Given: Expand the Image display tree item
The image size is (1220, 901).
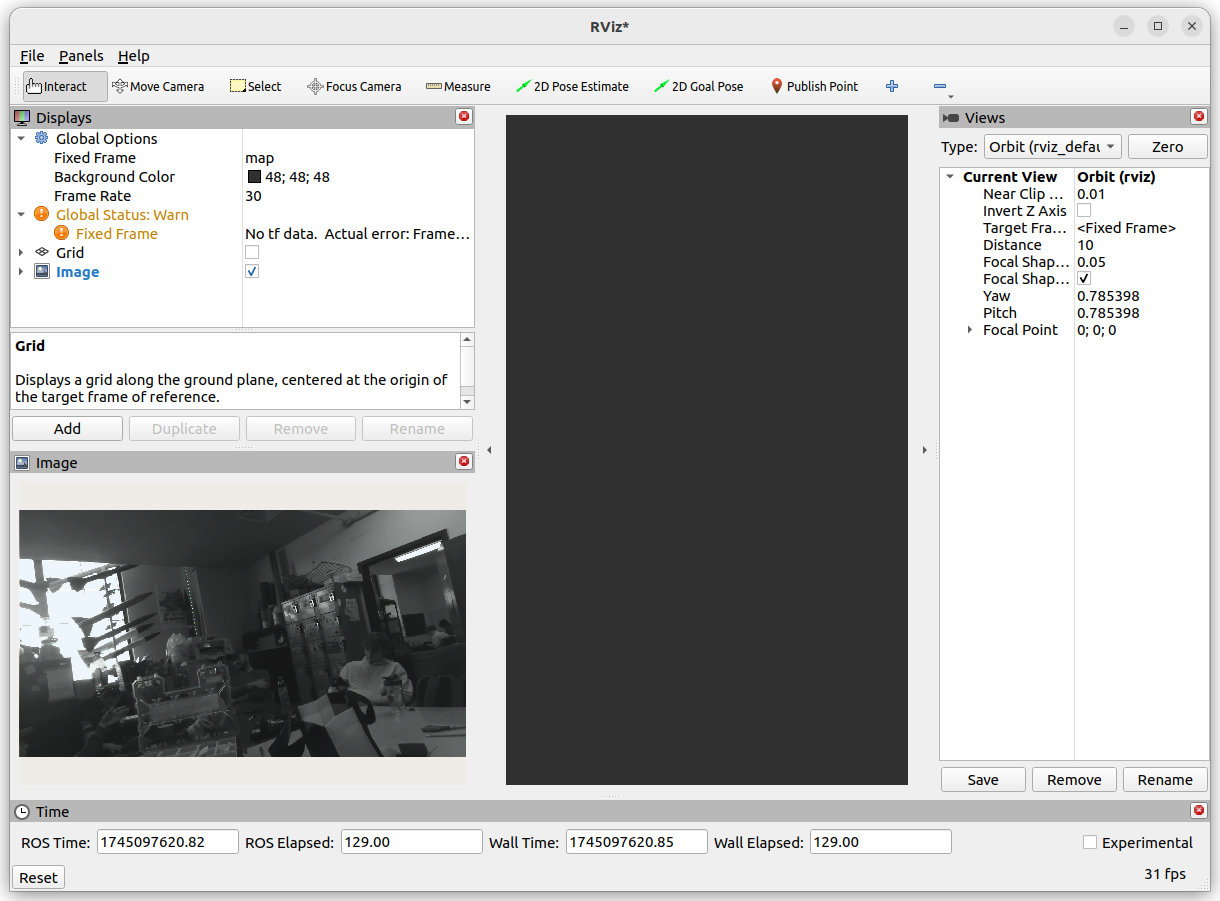Looking at the screenshot, I should (21, 272).
